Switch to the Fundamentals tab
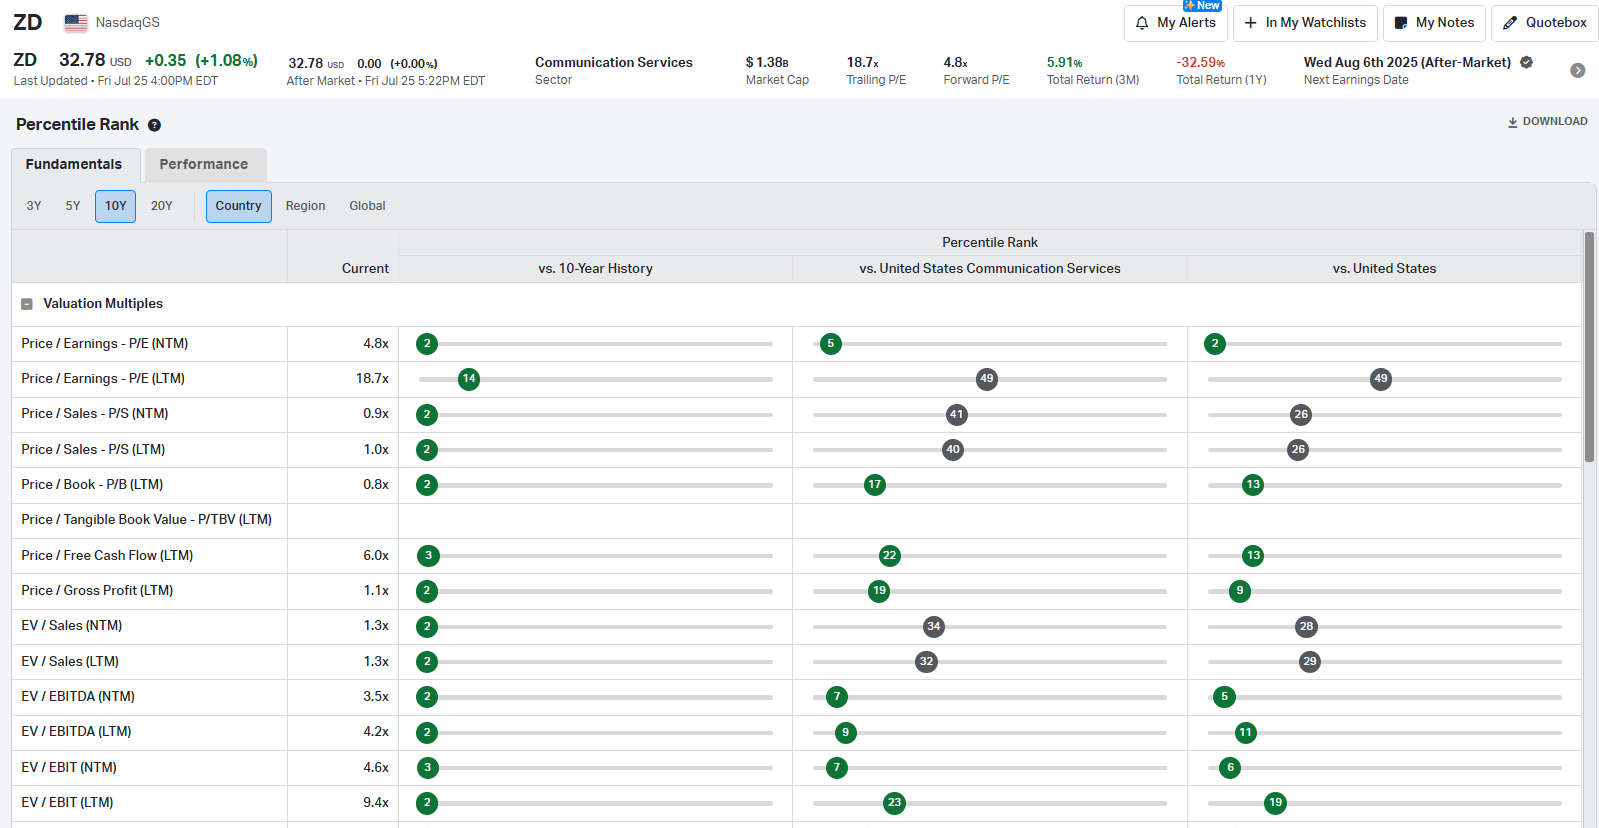 (x=74, y=164)
